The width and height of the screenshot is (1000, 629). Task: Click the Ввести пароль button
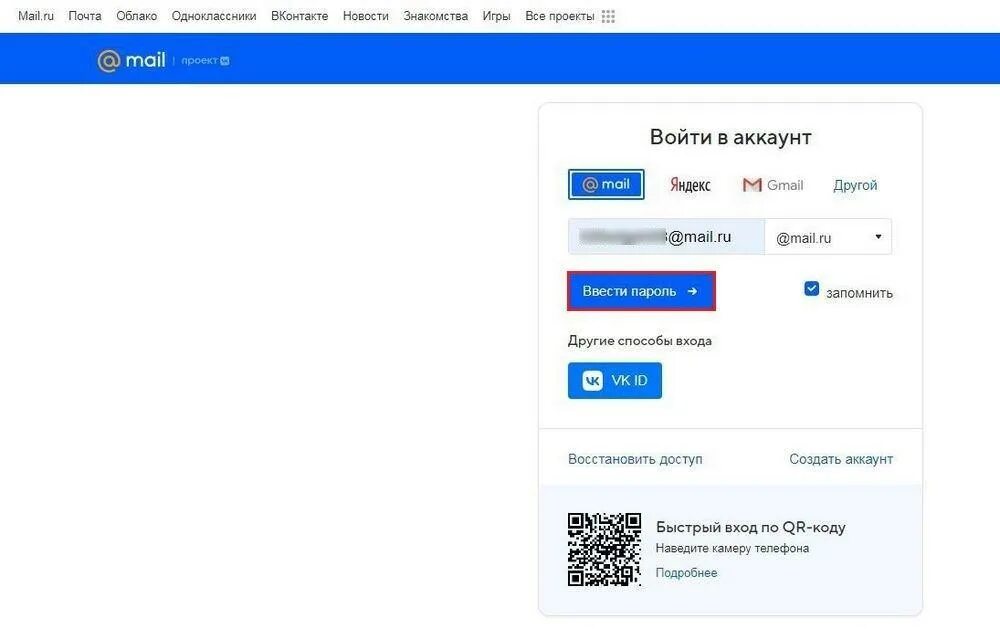click(x=641, y=291)
